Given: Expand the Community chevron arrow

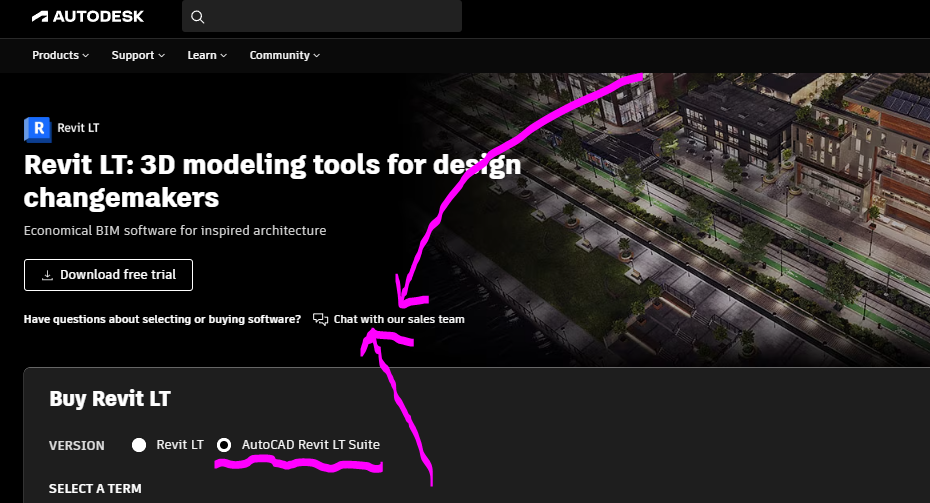Looking at the screenshot, I should pyautogui.click(x=317, y=56).
